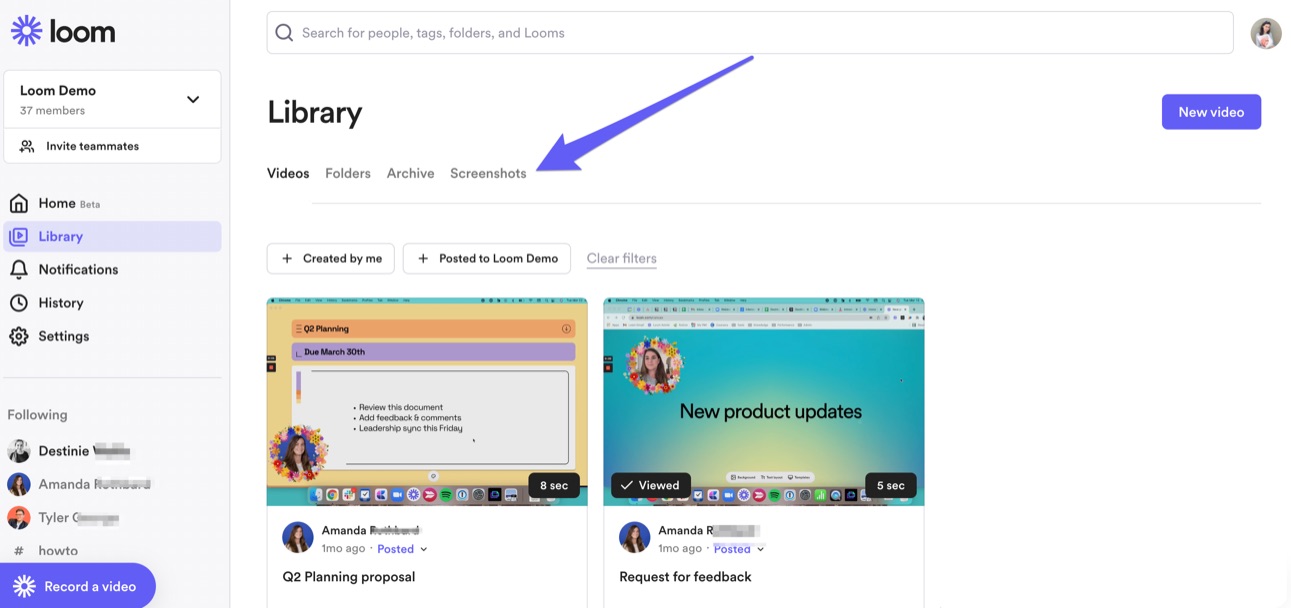Viewport: 1291px width, 608px height.
Task: Click the 5 sec duration badge
Action: [891, 485]
